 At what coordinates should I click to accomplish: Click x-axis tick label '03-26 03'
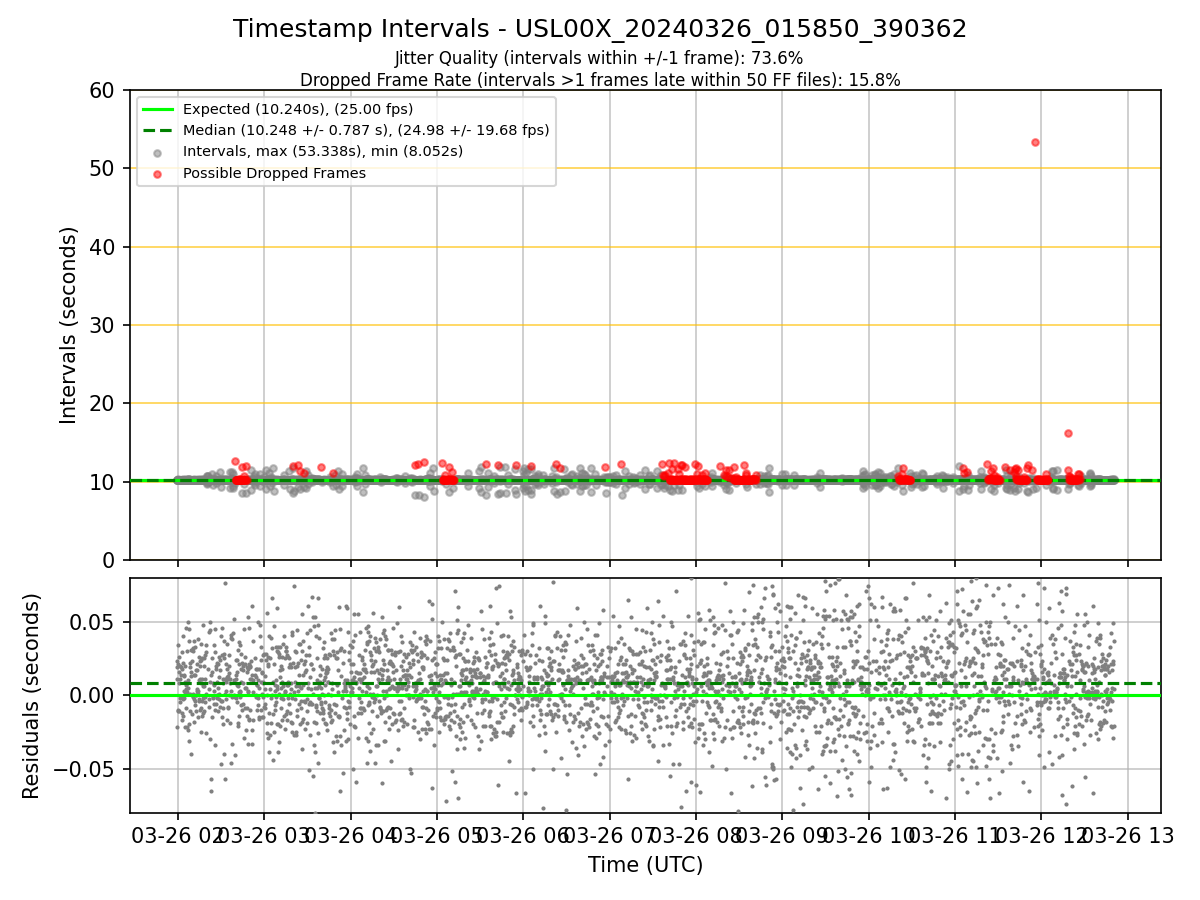(x=264, y=835)
